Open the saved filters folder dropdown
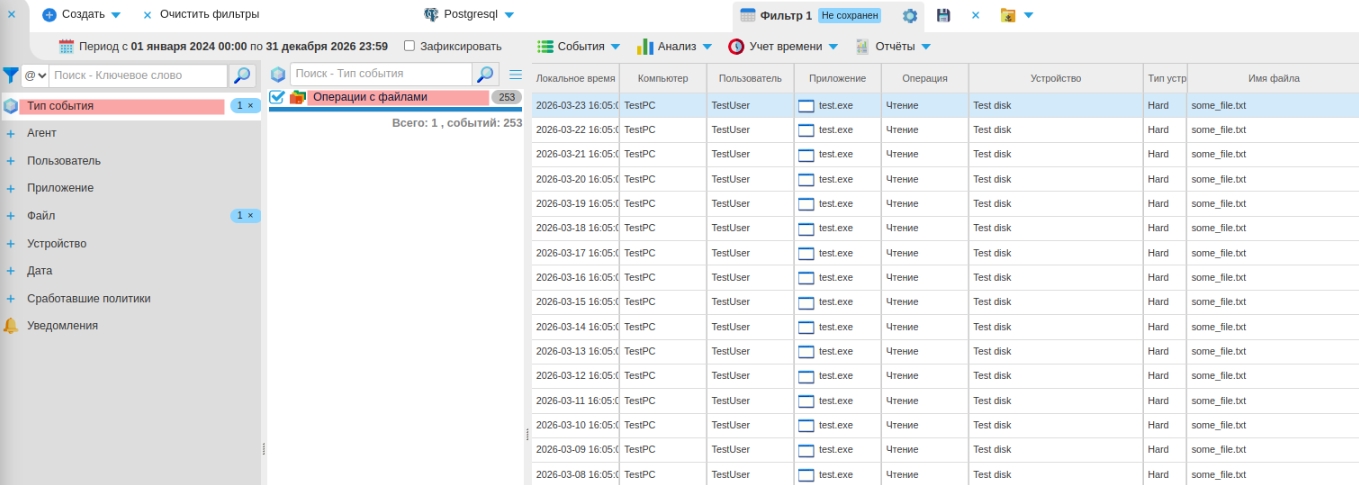The height and width of the screenshot is (485, 1359). click(1016, 15)
